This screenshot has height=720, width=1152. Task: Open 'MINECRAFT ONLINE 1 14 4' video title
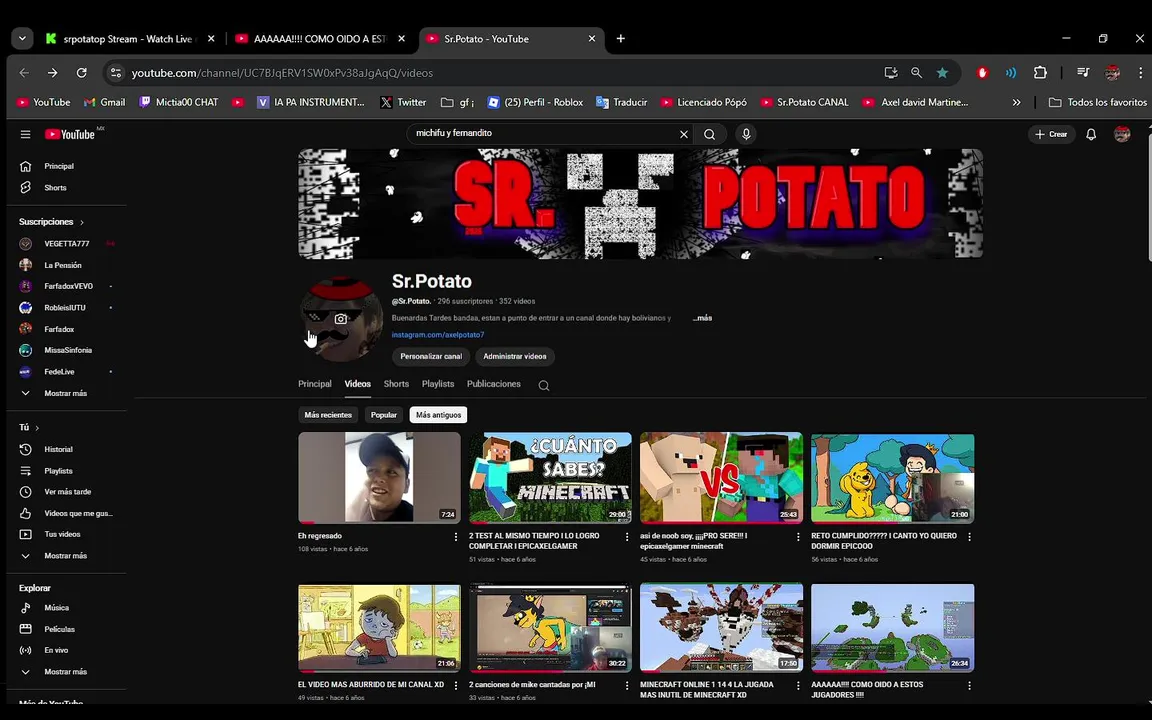707,690
